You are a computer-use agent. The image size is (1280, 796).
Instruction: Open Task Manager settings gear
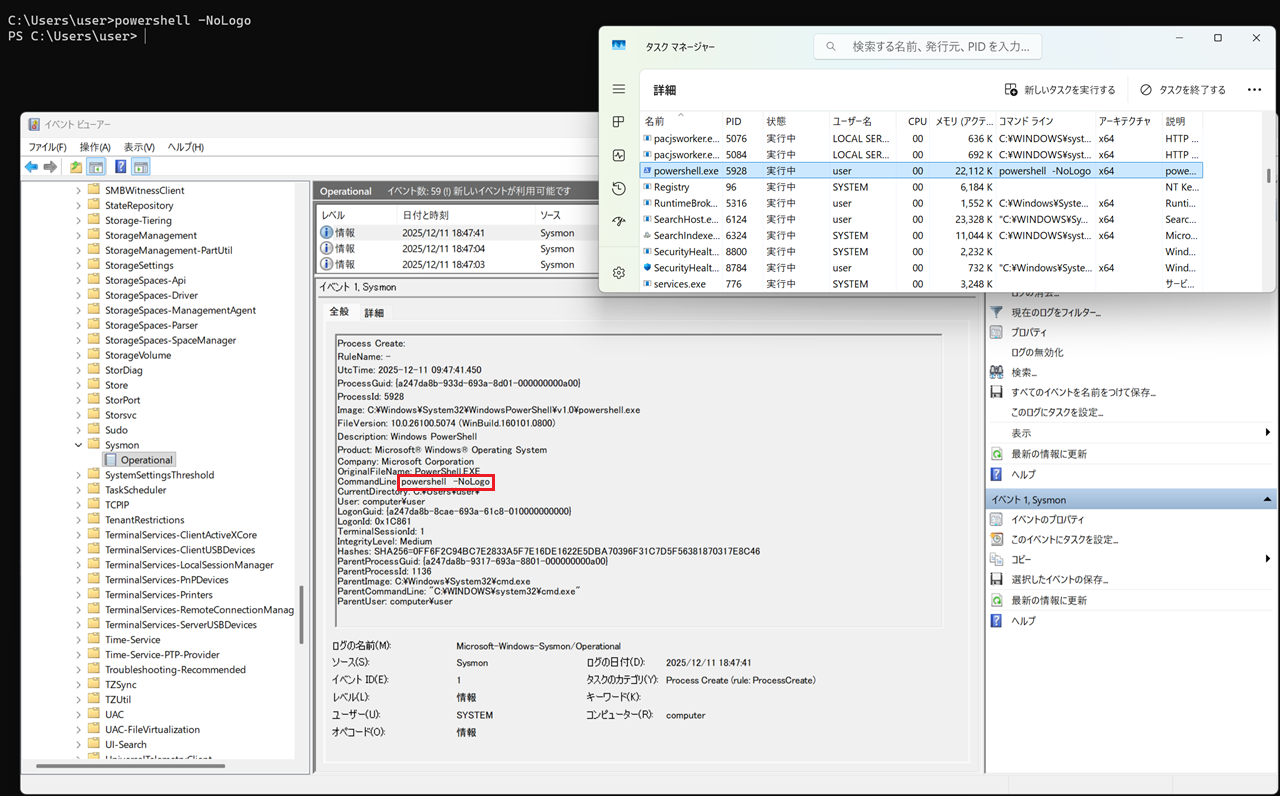pyautogui.click(x=618, y=271)
